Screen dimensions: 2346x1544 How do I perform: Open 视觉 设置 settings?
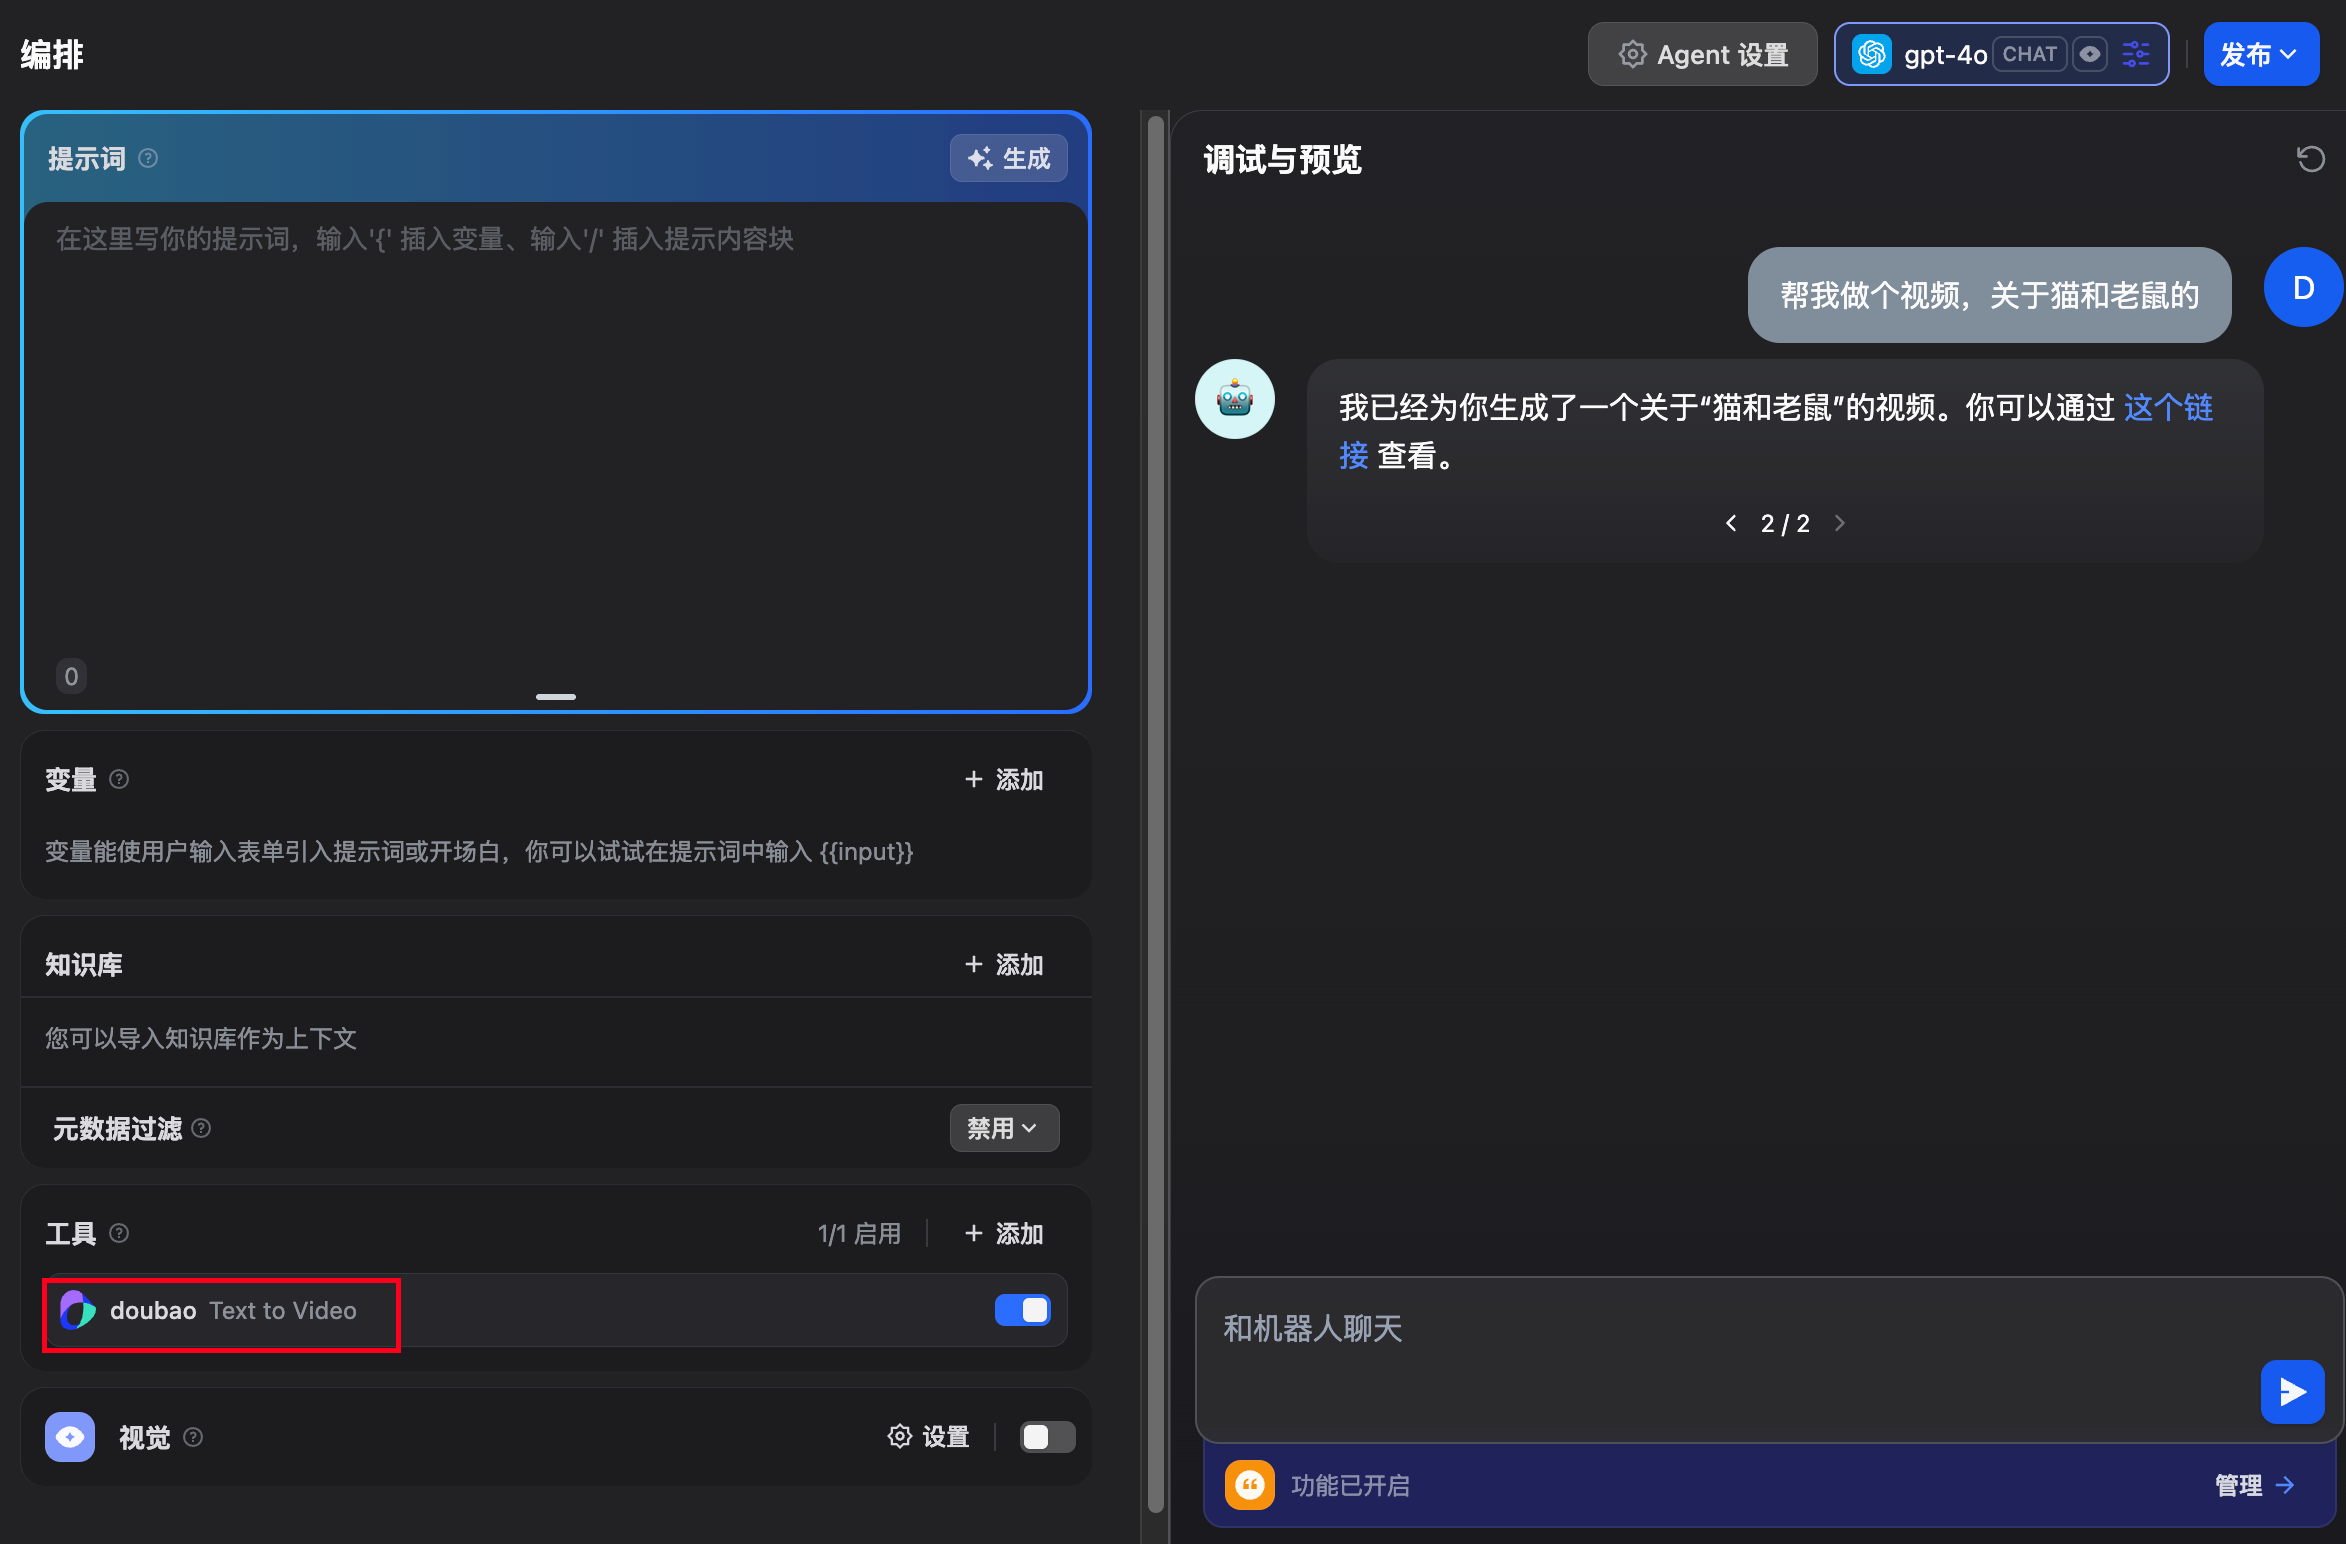(928, 1437)
